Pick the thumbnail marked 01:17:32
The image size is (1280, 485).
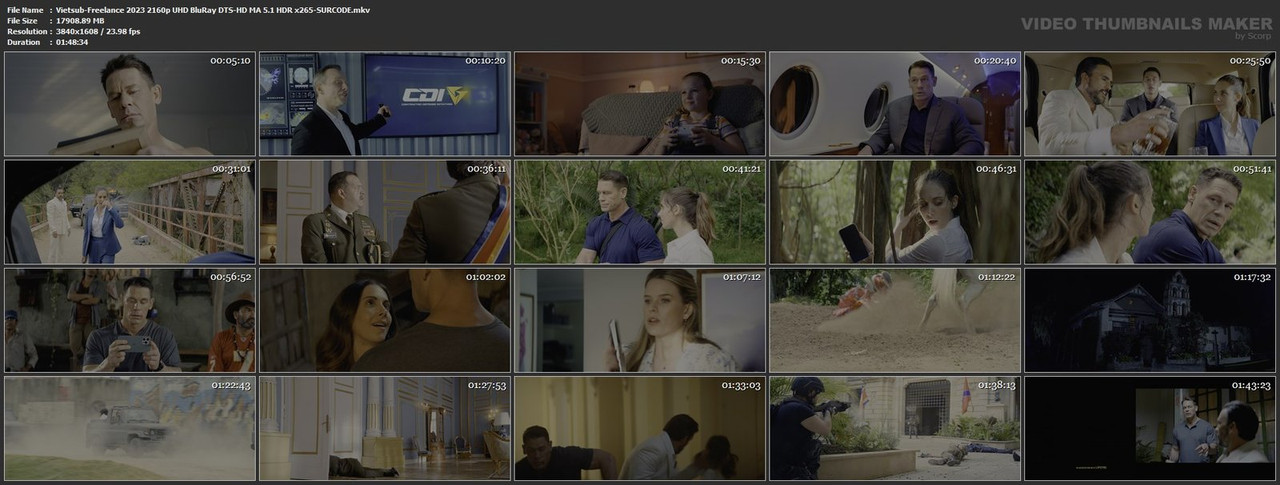[x=1150, y=320]
